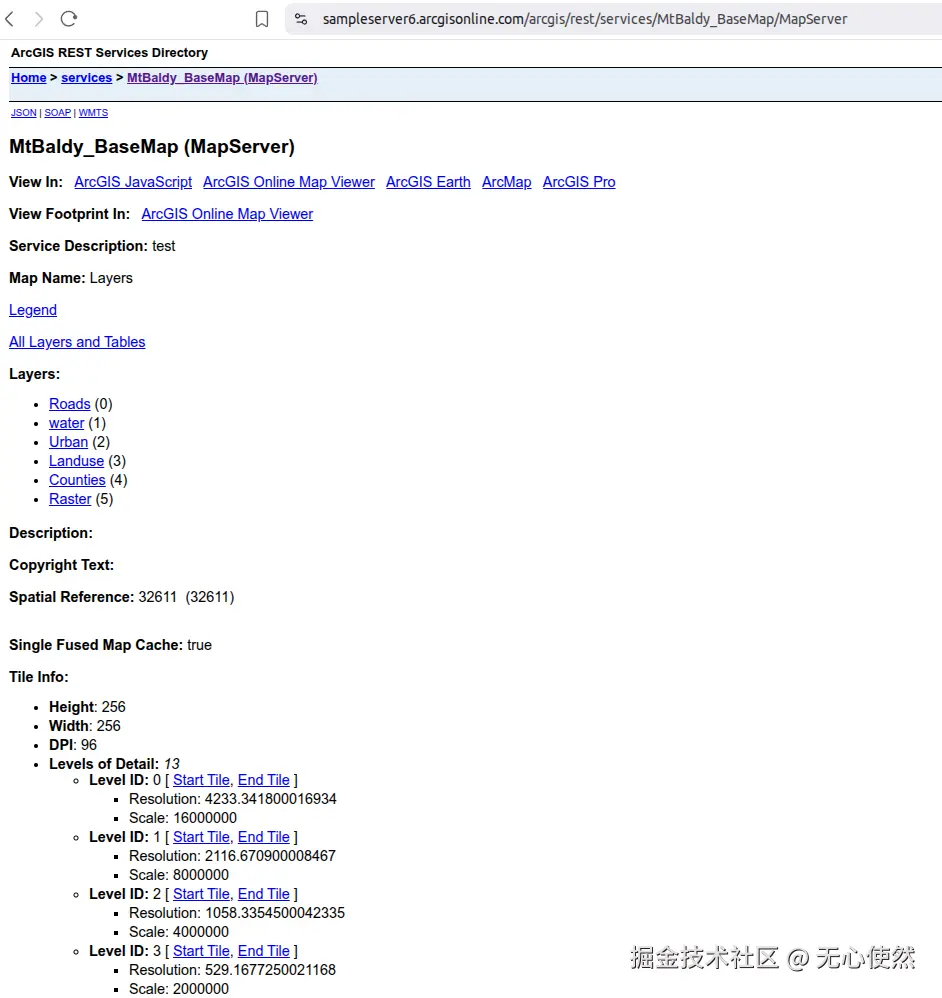Viewport: 942px width, 998px height.
Task: Open site settings icon in address bar
Action: coord(301,19)
